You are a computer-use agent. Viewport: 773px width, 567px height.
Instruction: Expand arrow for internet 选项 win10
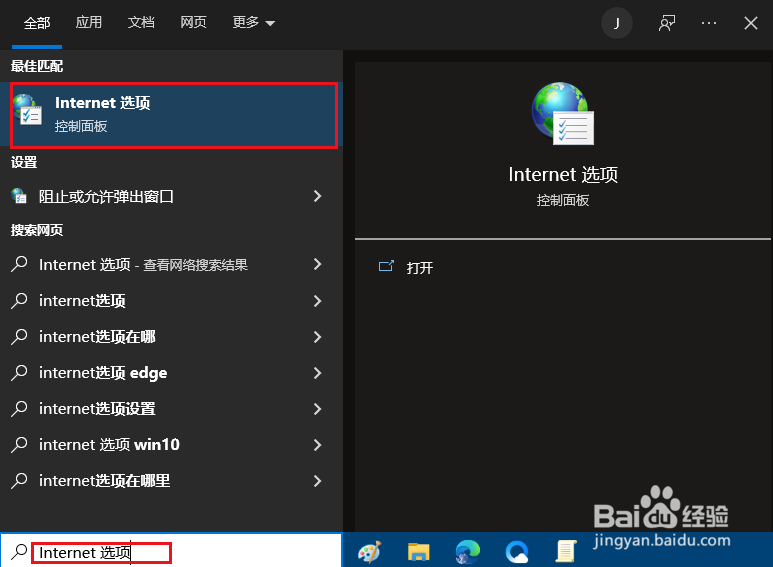(x=317, y=445)
